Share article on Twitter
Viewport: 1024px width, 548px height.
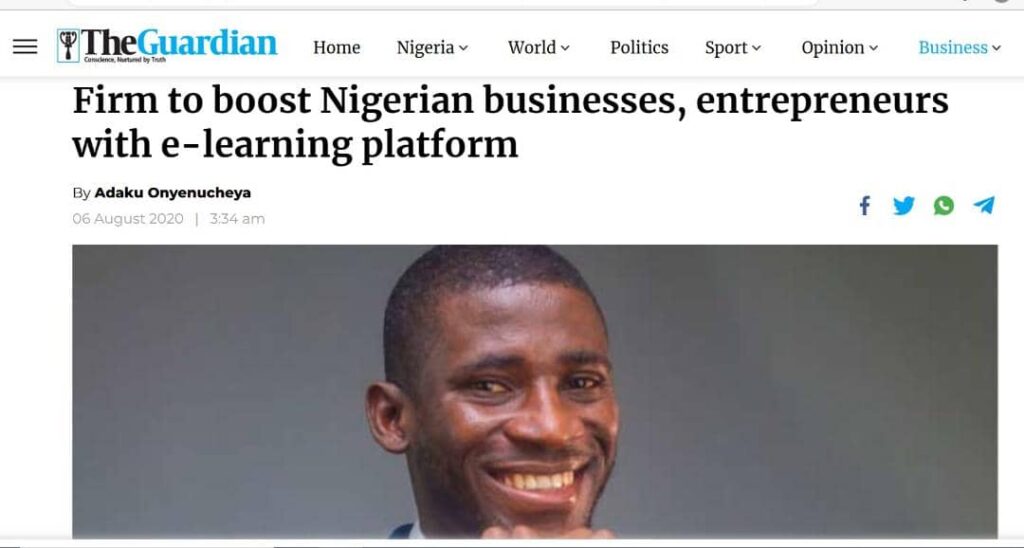904,206
